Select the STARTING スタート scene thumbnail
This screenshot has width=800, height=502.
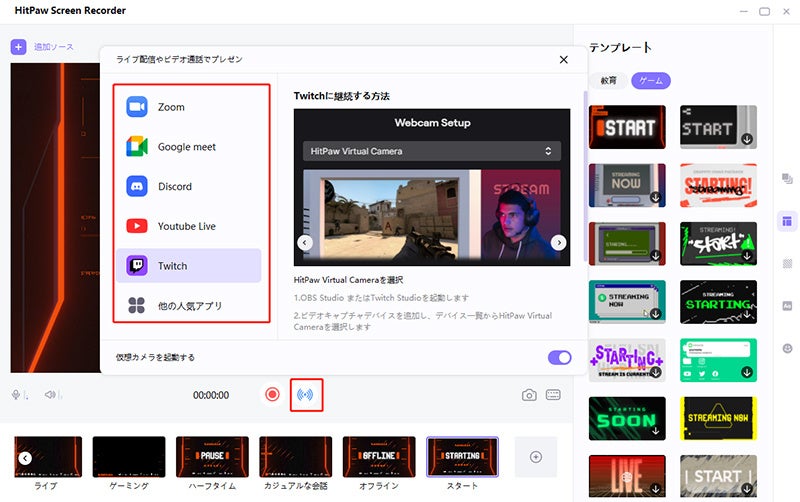(x=462, y=457)
